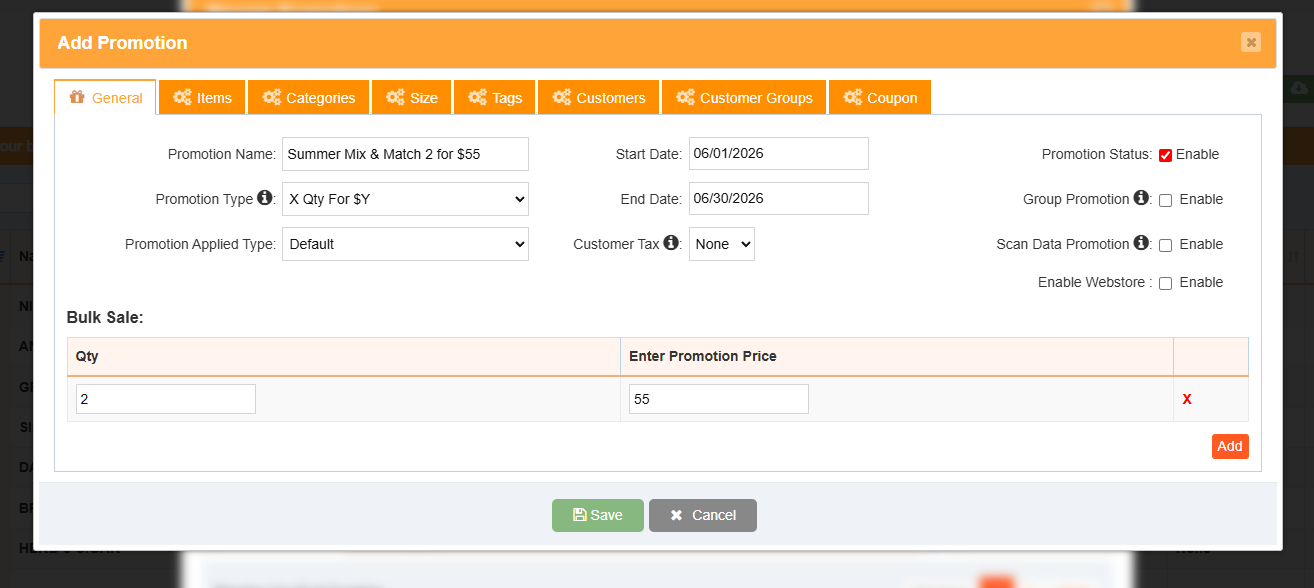Viewport: 1314px width, 588px height.
Task: Open the Categories tab
Action: point(309,98)
